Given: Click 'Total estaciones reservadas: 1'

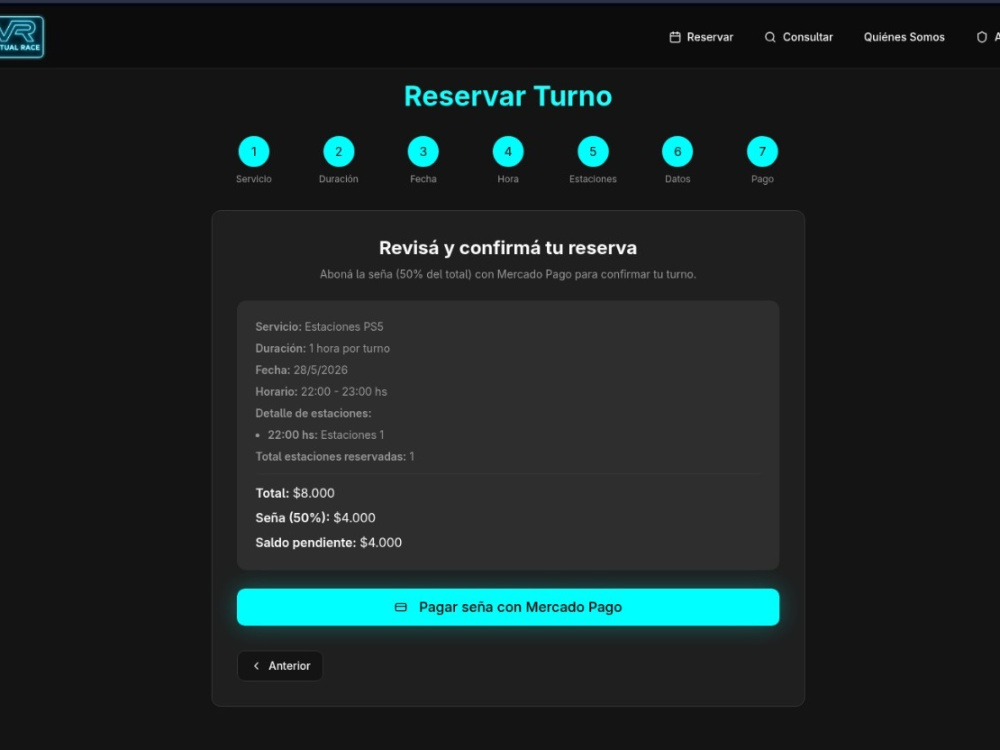Looking at the screenshot, I should coord(335,457).
